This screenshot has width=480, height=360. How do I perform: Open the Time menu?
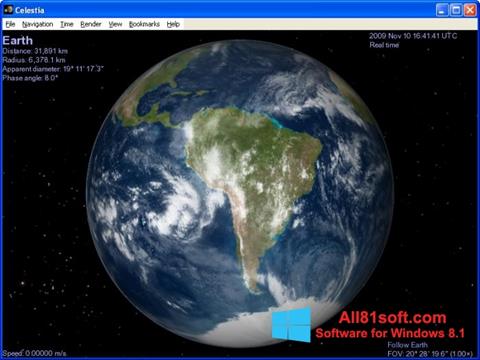pyautogui.click(x=67, y=24)
